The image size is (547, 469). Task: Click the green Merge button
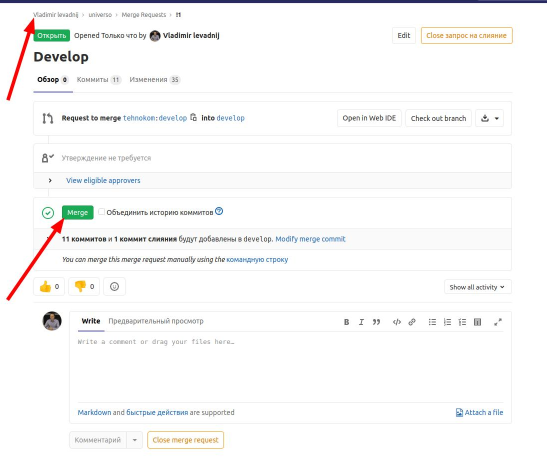pos(77,212)
